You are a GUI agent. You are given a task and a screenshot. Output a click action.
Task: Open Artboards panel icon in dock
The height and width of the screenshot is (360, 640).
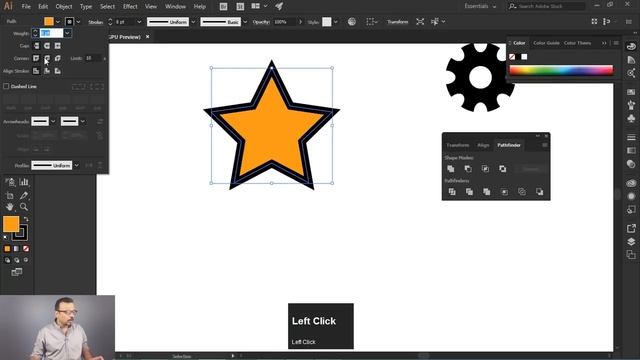tap(631, 255)
